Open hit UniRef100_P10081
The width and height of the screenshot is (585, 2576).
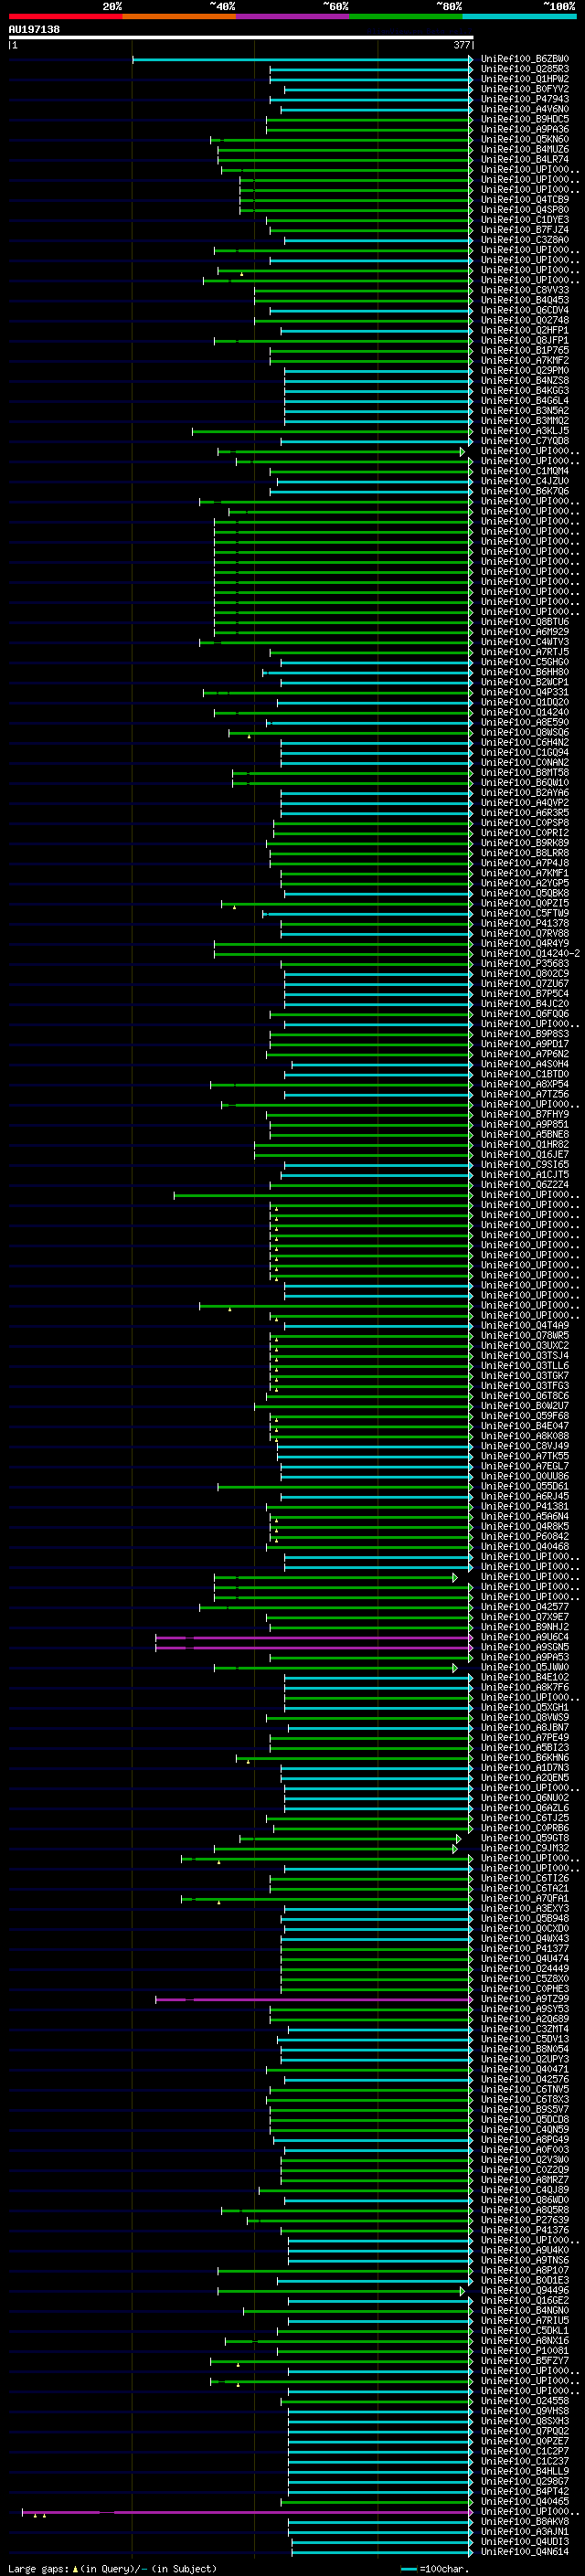click(525, 2350)
